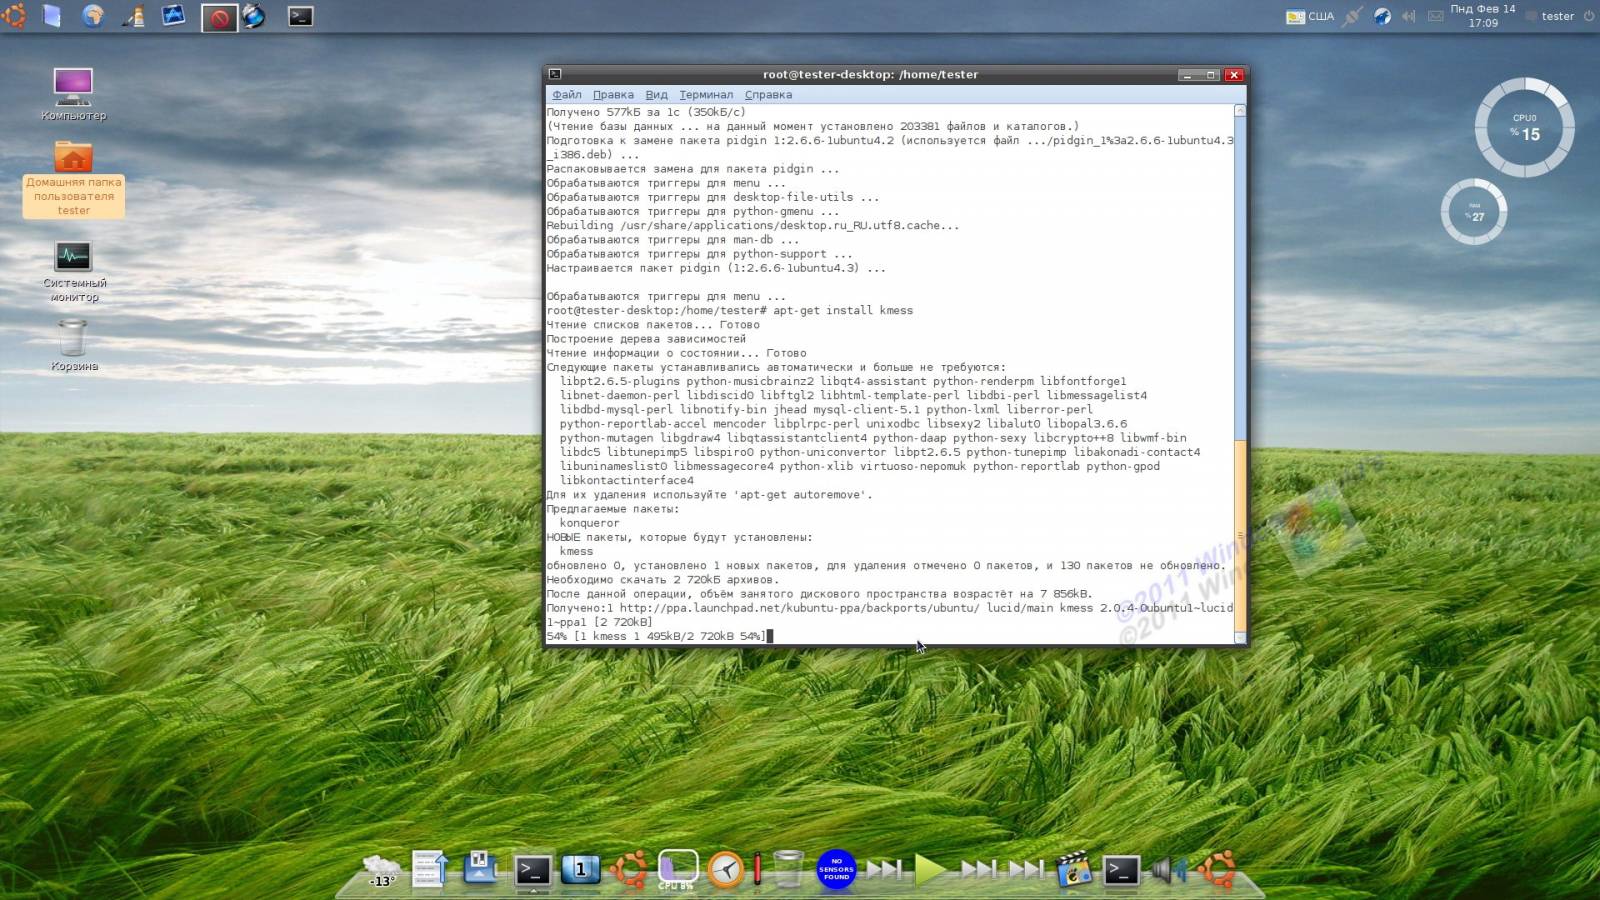Viewport: 1600px width, 900px height.
Task: Open the paintbrush graphics launcher in top panel
Action: point(133,15)
